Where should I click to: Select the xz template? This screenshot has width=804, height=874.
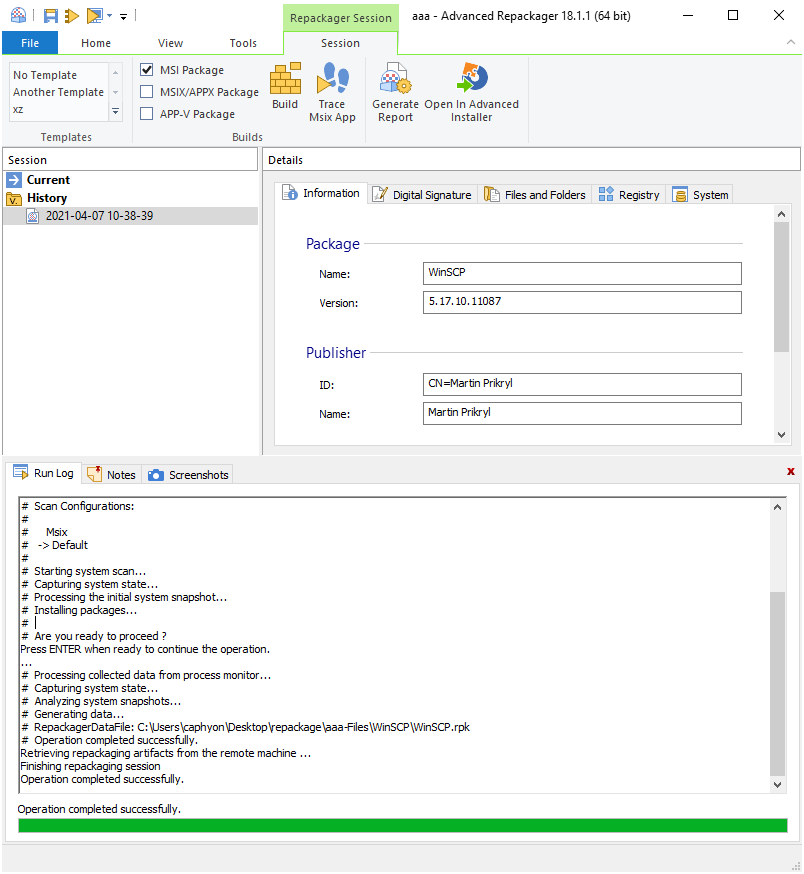pos(18,109)
